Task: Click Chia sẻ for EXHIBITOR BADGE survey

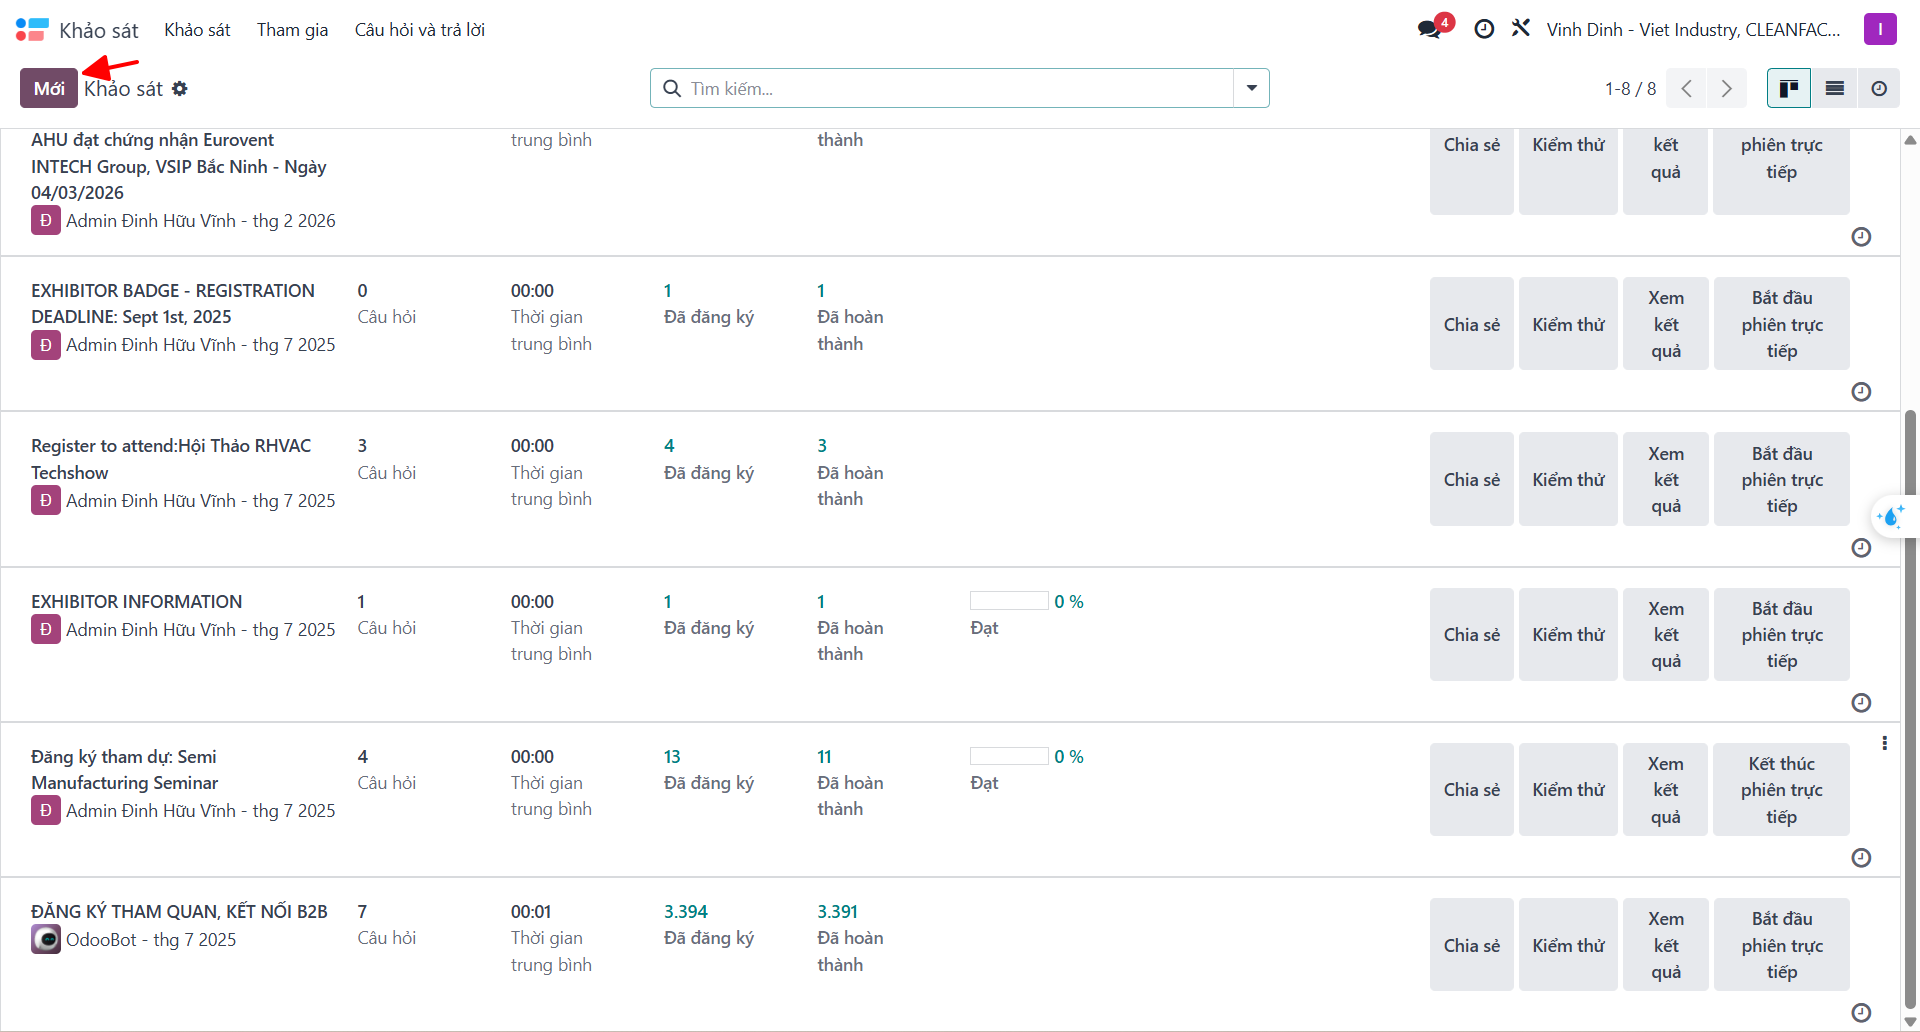Action: (1472, 324)
